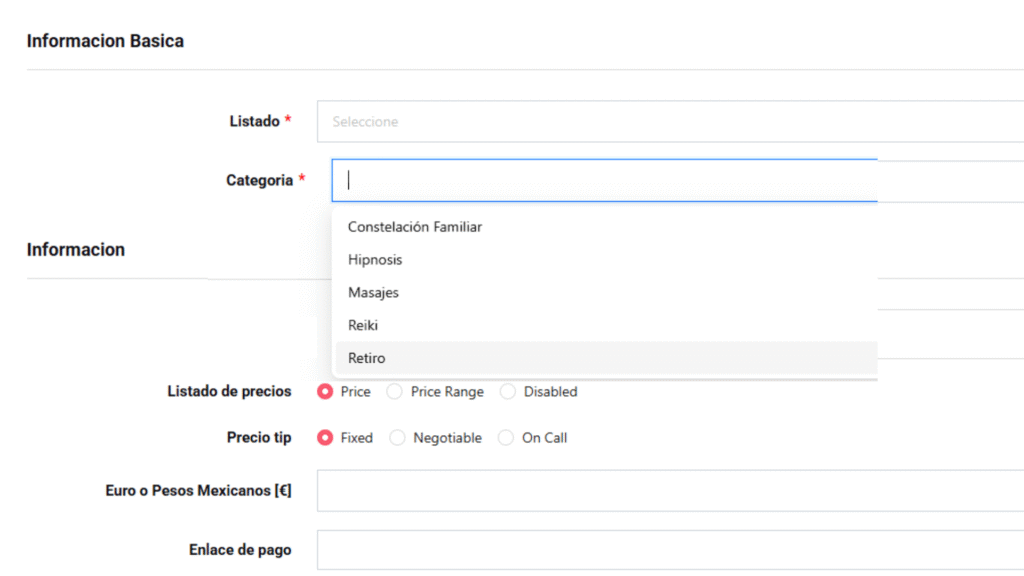This screenshot has width=1024, height=576.
Task: Click the Listado de precios label
Action: [229, 392]
